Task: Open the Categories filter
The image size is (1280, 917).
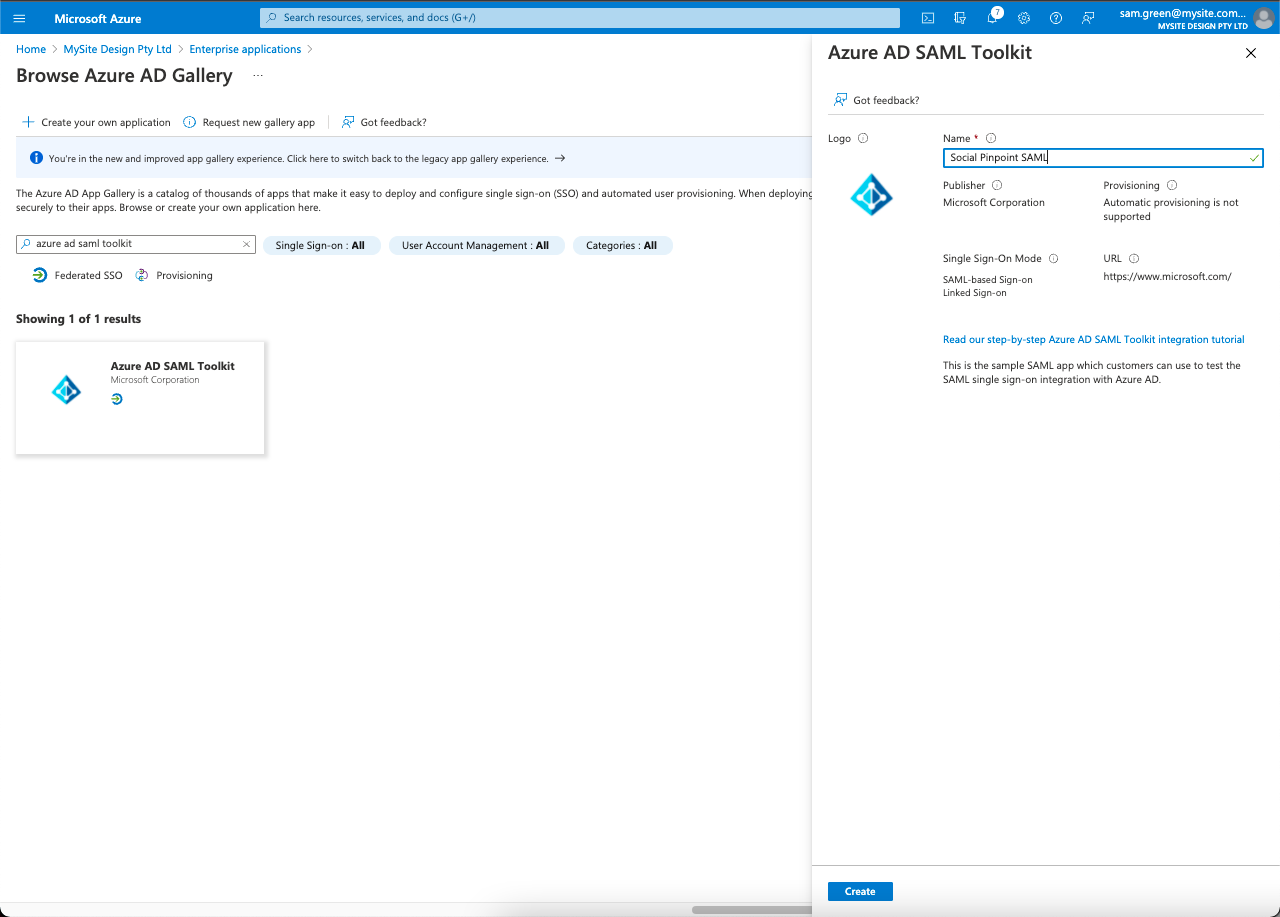Action: [622, 245]
